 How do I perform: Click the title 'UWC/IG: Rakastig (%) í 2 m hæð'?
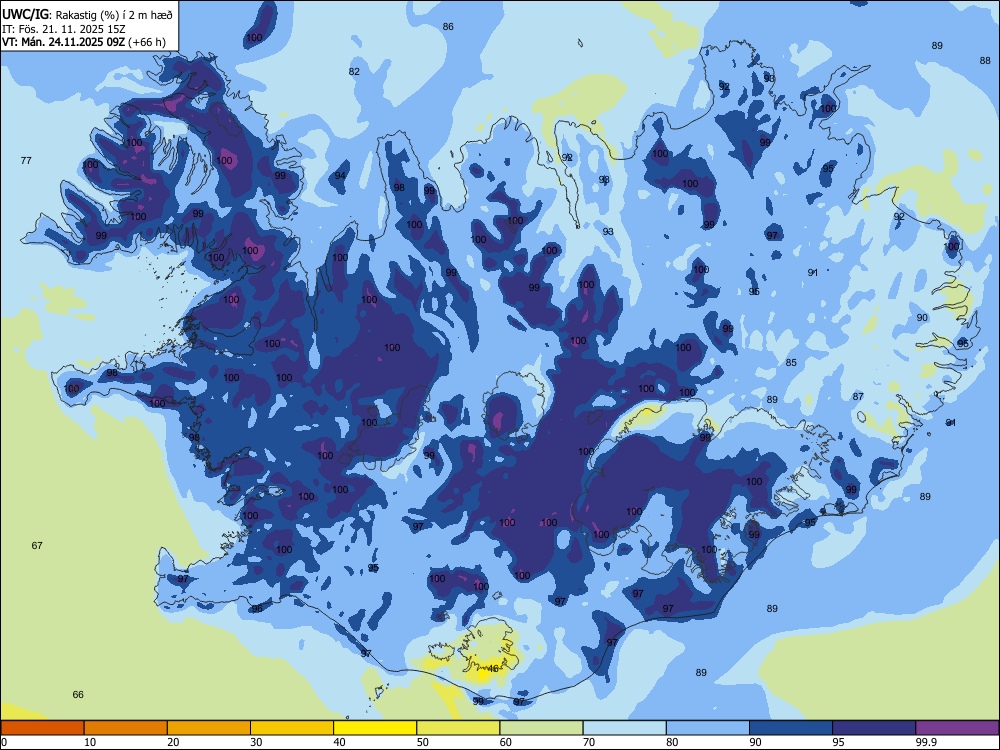[87, 14]
